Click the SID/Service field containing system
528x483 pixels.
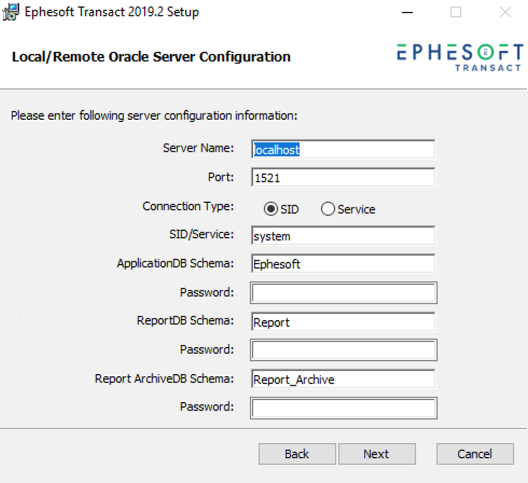click(343, 236)
